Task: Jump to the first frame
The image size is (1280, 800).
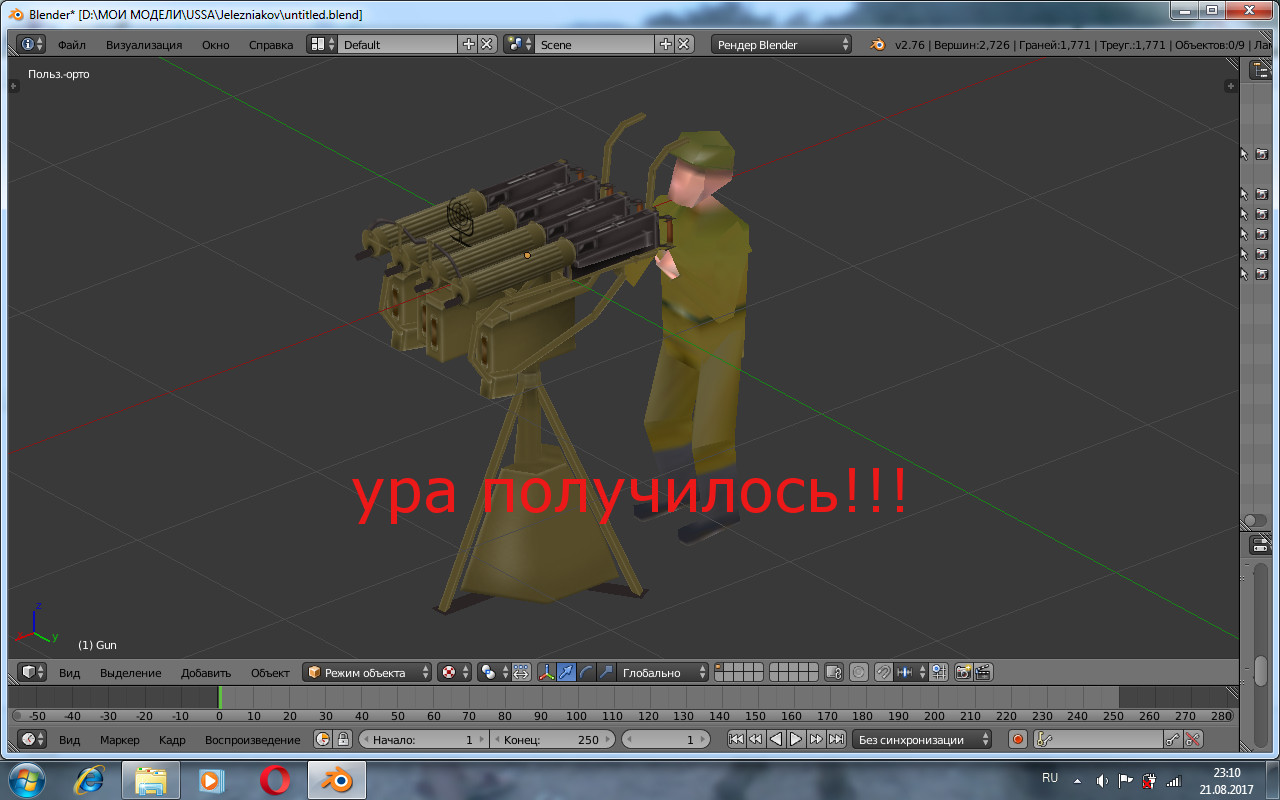Action: click(x=736, y=739)
